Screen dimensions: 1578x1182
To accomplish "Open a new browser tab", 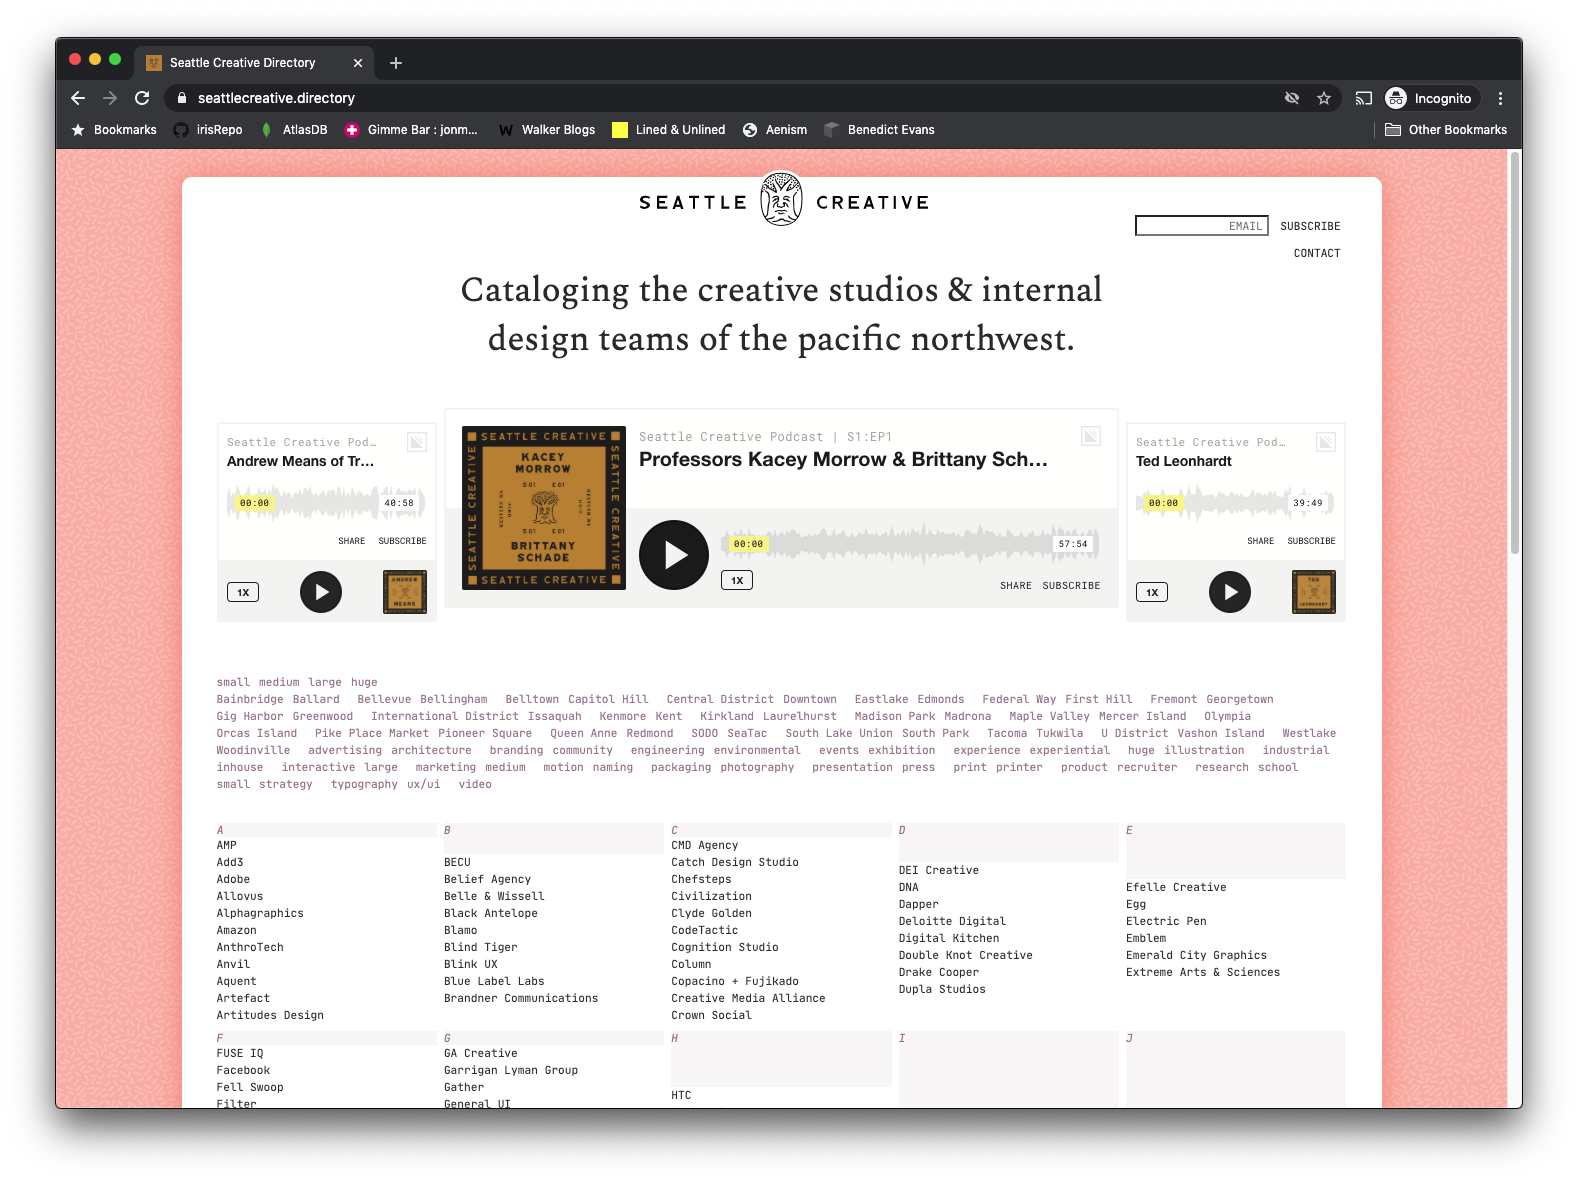I will point(396,63).
